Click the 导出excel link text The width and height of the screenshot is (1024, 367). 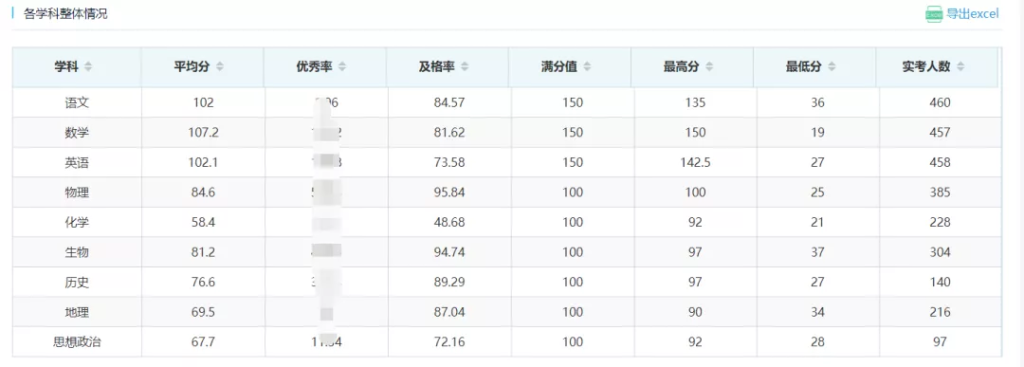(x=973, y=14)
